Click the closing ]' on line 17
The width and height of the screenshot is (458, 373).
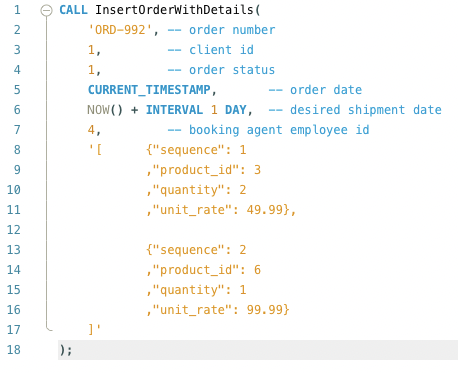click(94, 329)
